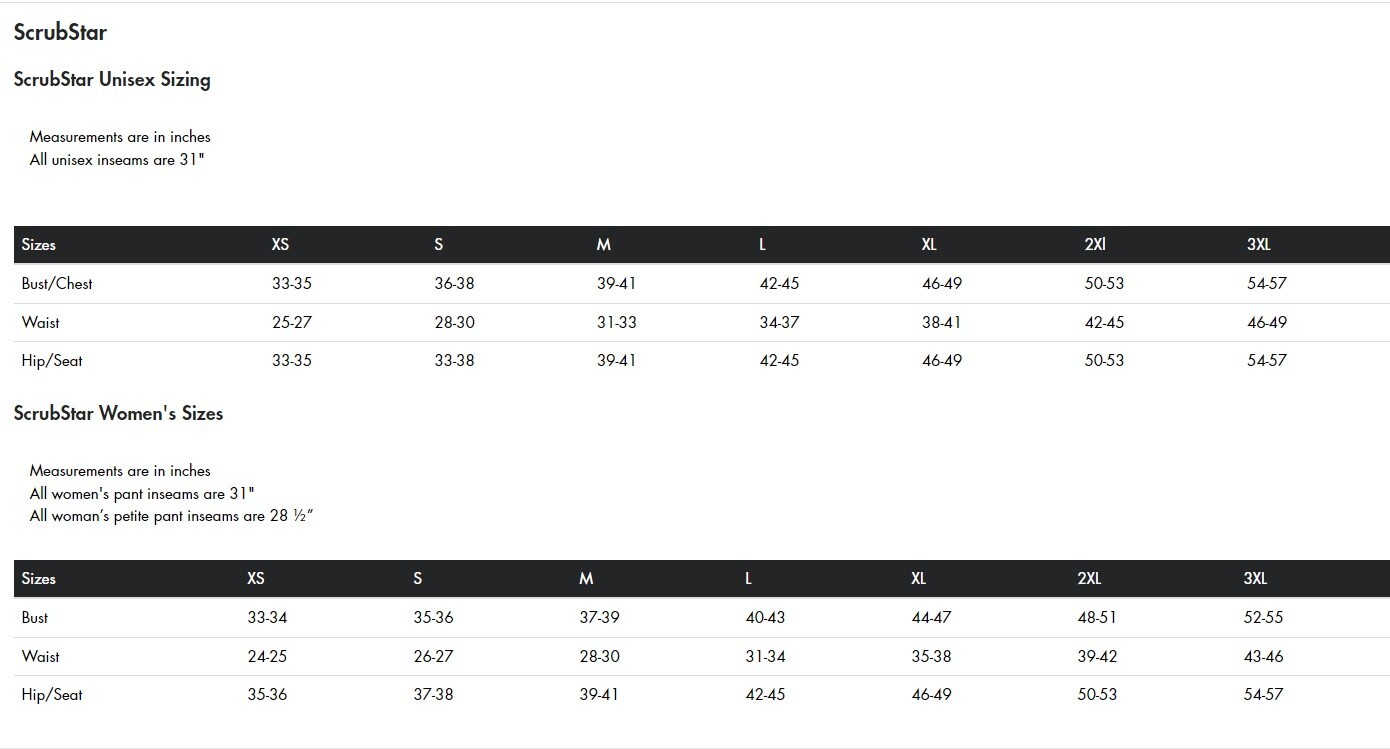The width and height of the screenshot is (1390, 749).
Task: Select M header in women's table
Action: [586, 578]
